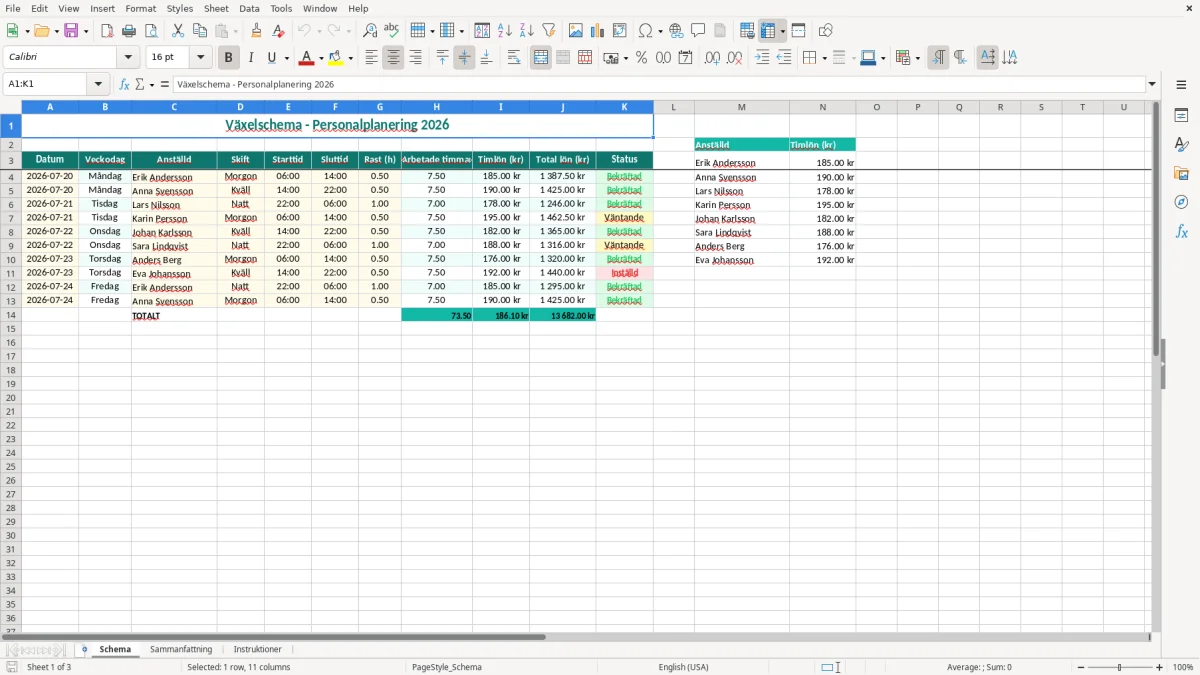Toggle Bold formatting
1200x675 pixels.
click(x=228, y=58)
